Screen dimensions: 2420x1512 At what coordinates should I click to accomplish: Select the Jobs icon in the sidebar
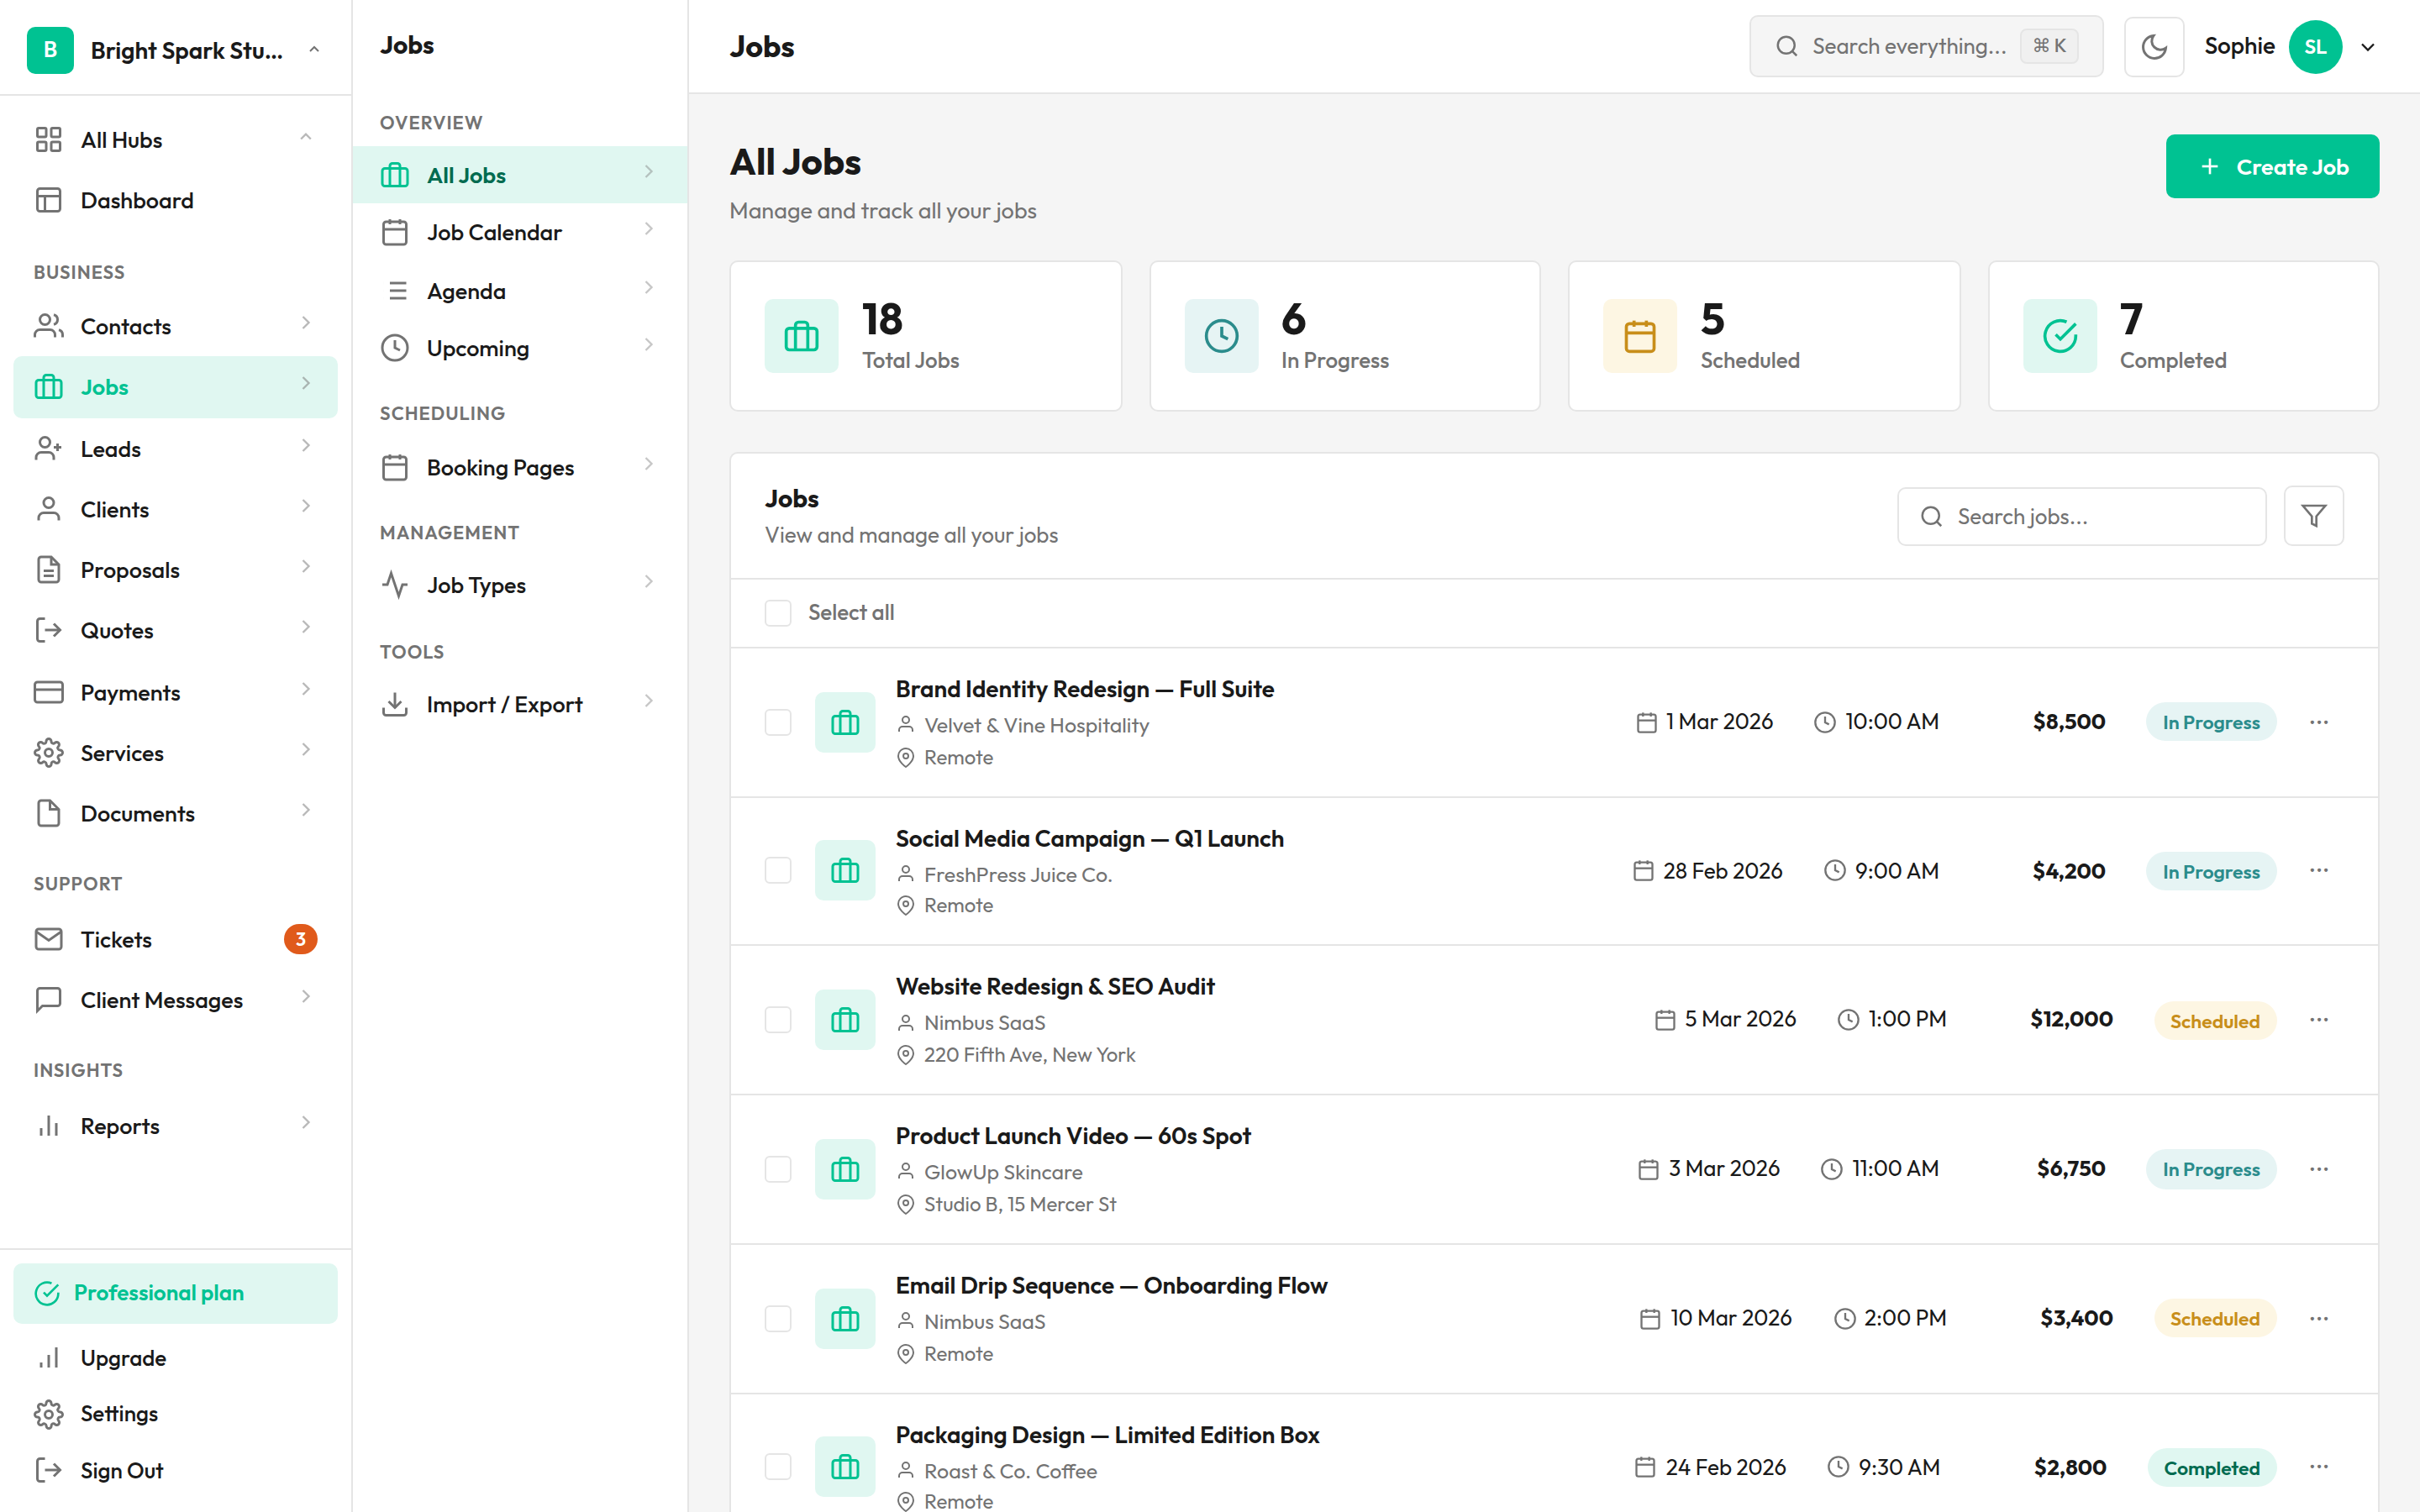pos(50,387)
